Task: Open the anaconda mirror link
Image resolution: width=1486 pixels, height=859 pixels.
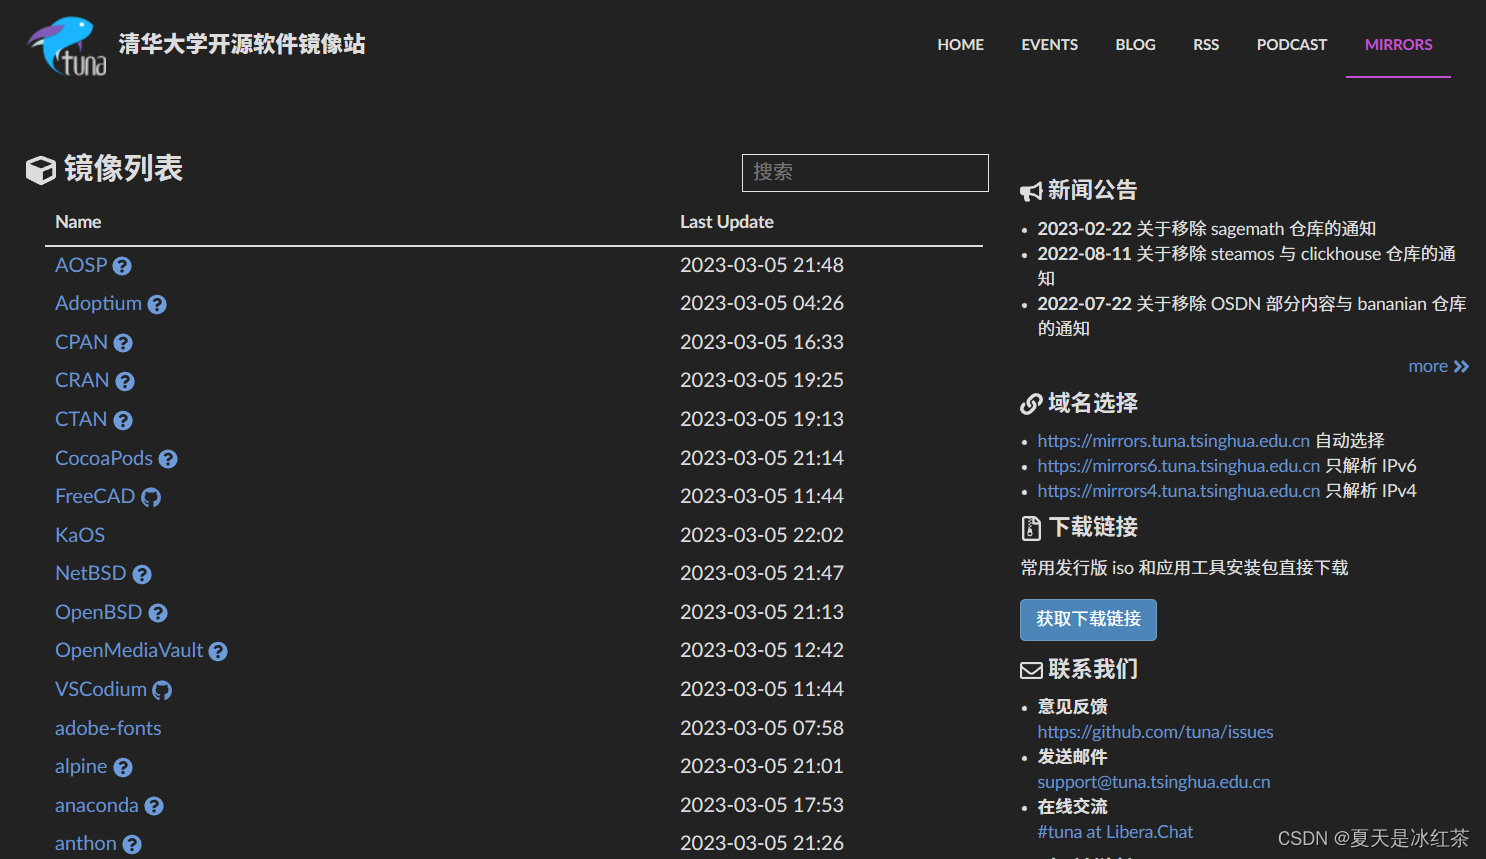Action: (x=97, y=805)
